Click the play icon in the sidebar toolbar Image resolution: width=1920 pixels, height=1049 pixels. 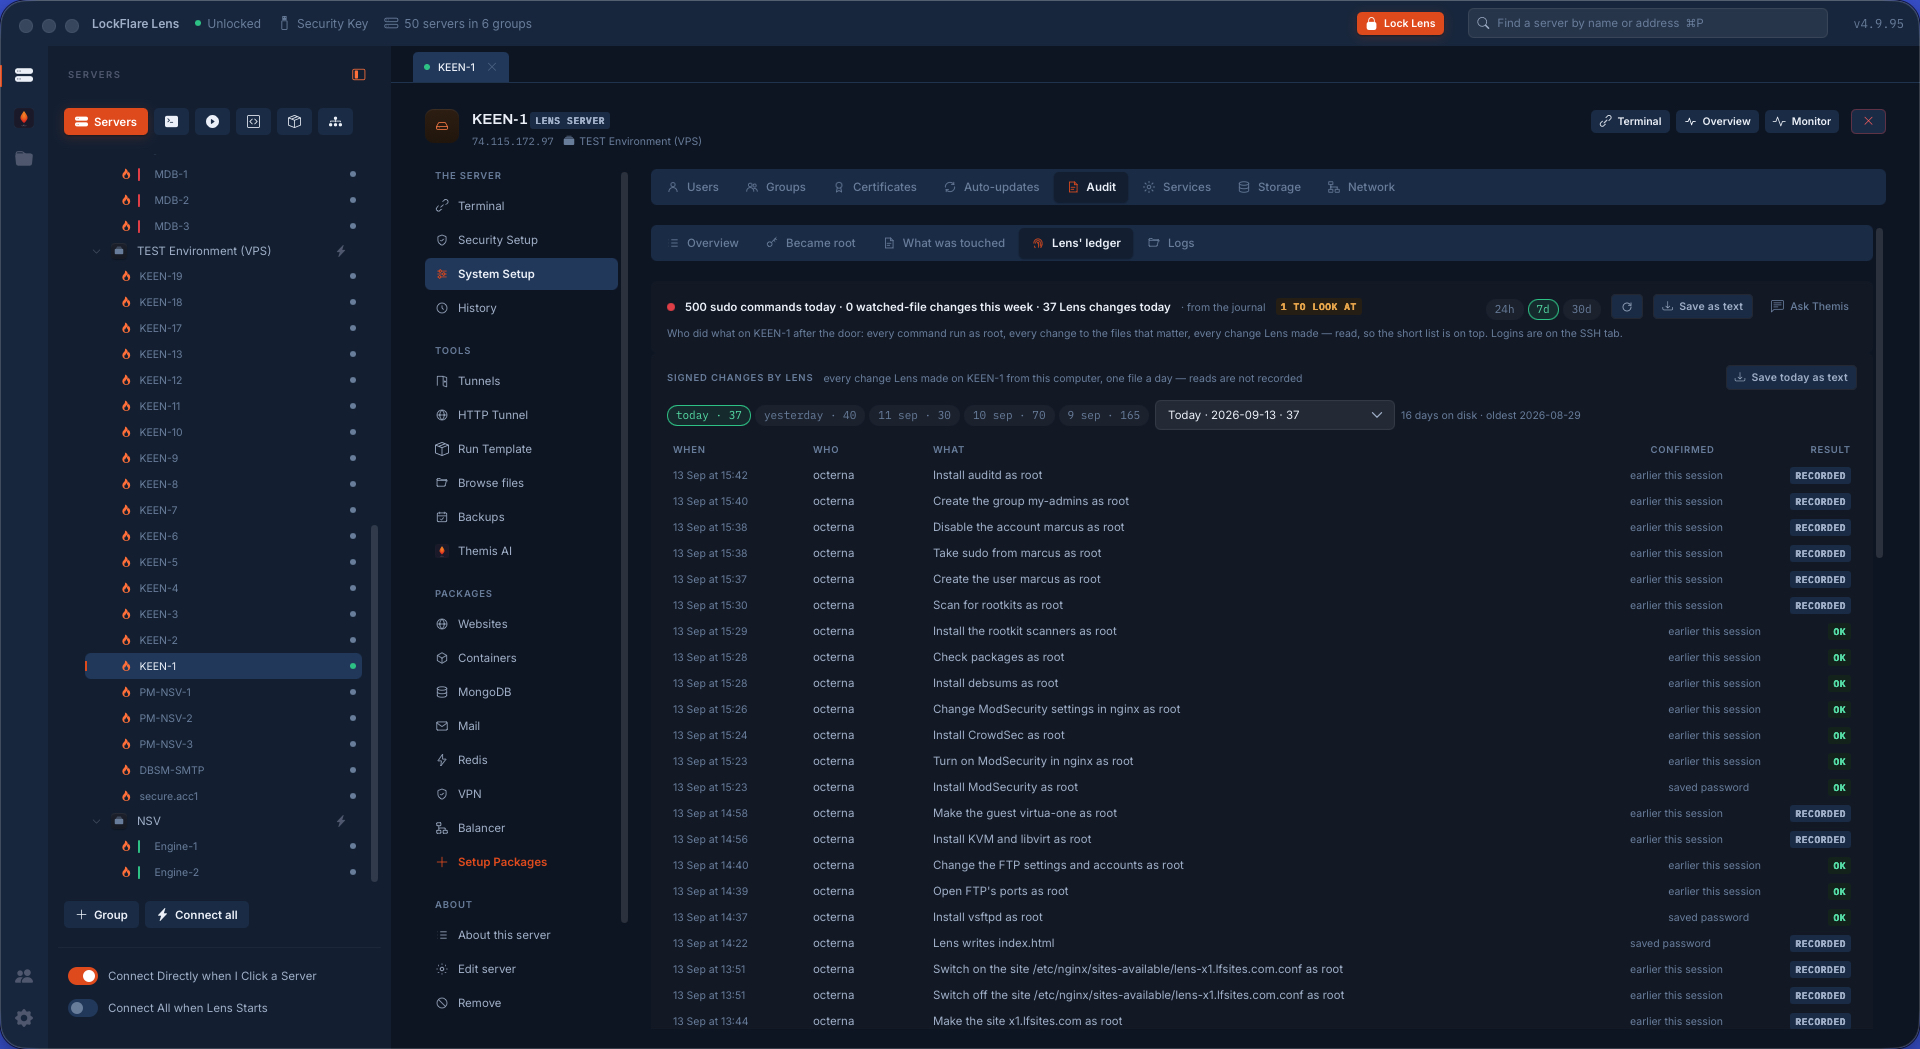point(213,122)
